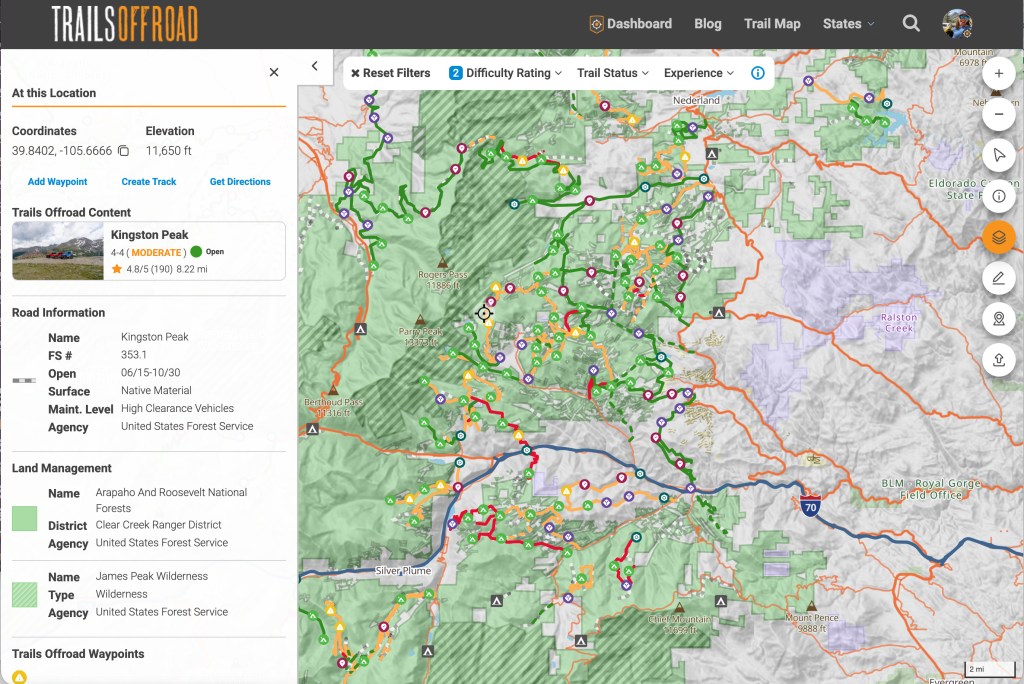
Task: Click the Add Waypoint link
Action: coord(57,182)
